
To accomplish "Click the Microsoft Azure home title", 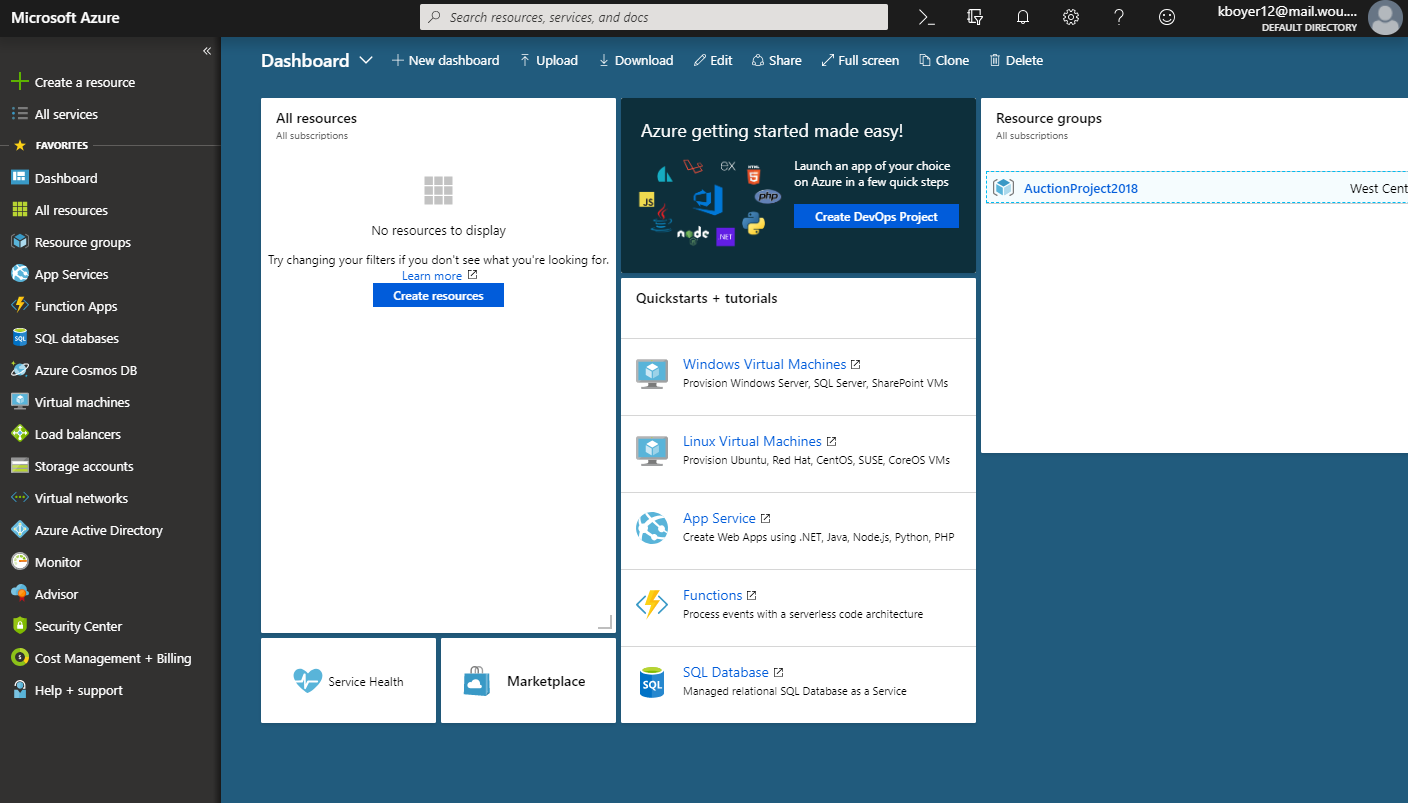I will [66, 17].
